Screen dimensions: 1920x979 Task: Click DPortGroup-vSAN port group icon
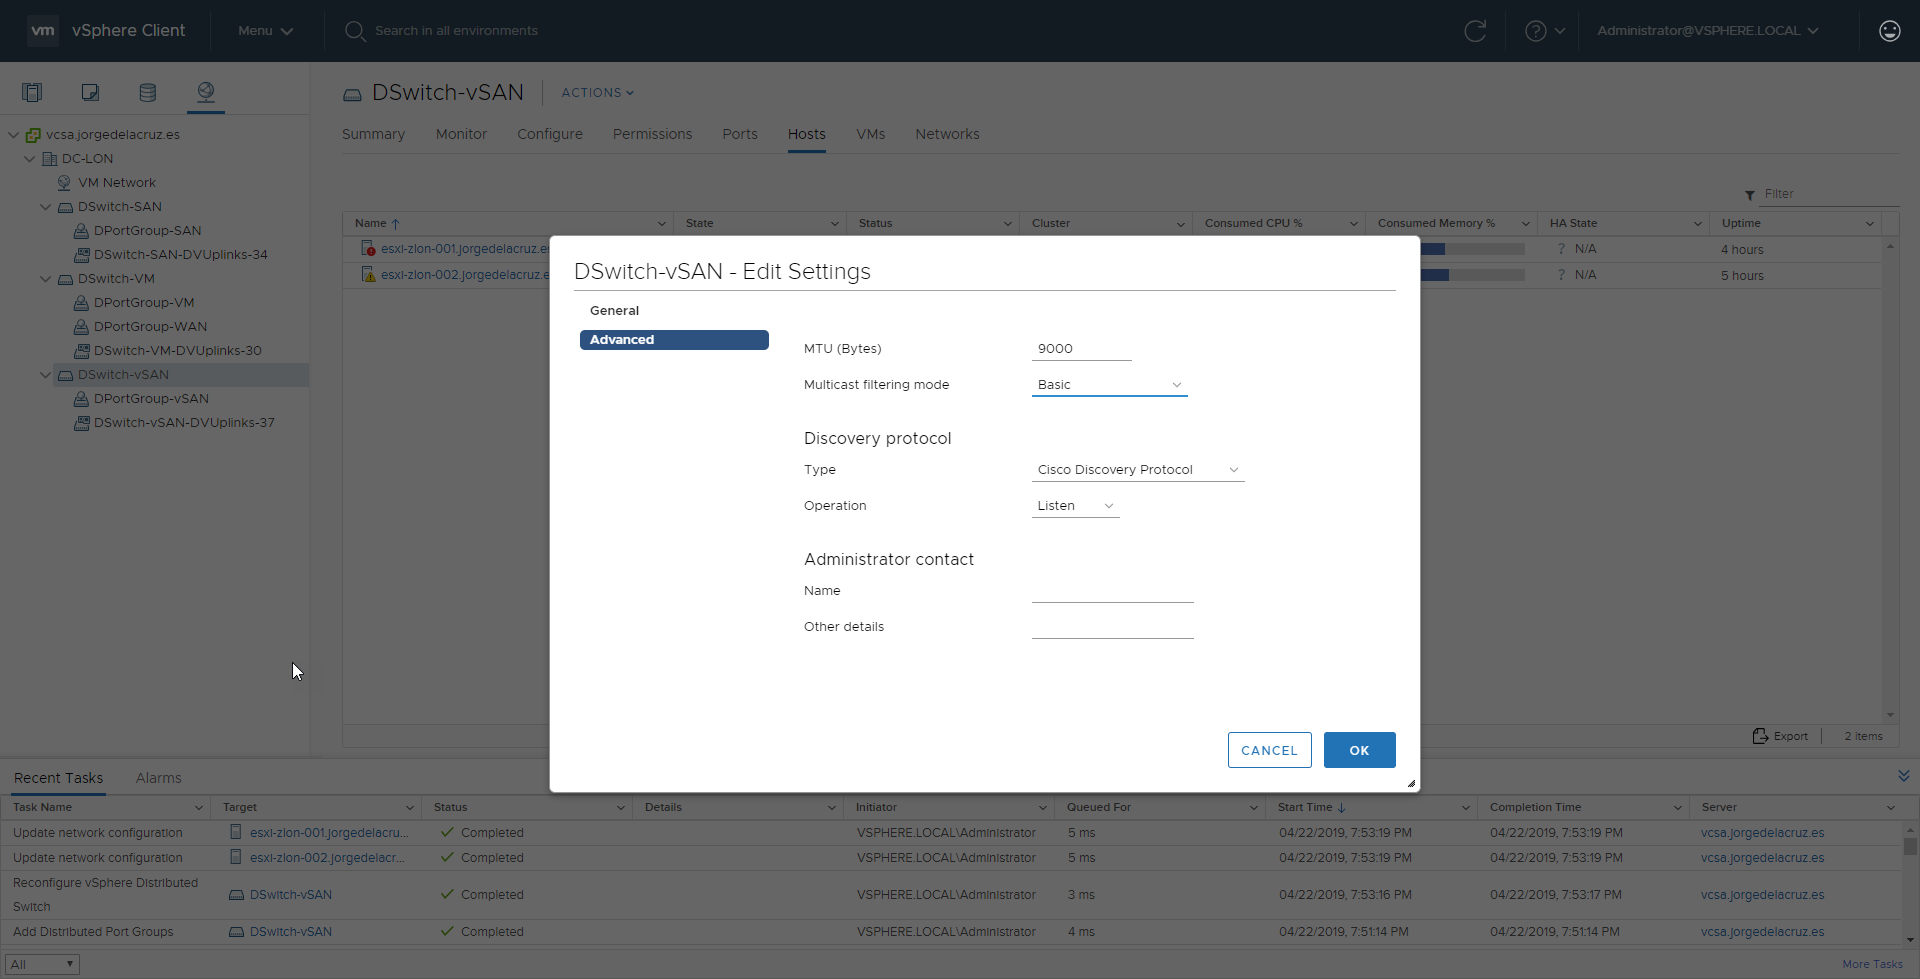(82, 399)
